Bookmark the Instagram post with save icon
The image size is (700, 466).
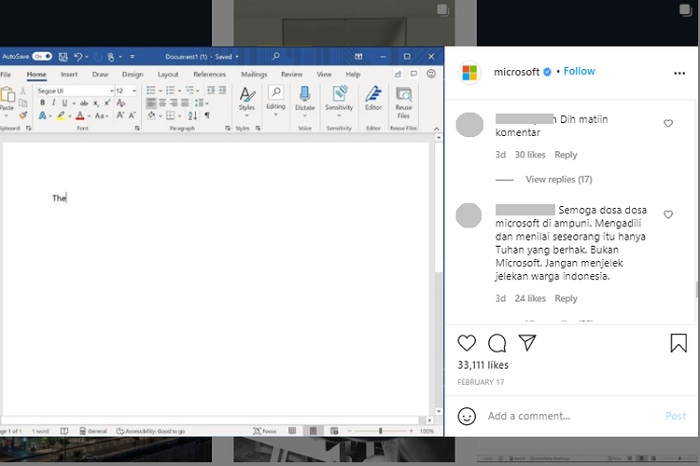[x=679, y=343]
